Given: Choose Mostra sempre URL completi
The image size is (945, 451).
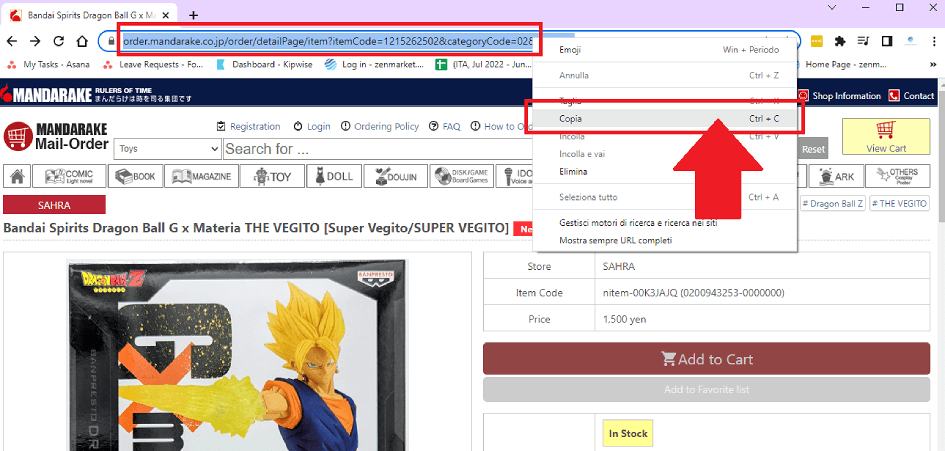Looking at the screenshot, I should point(665,241).
